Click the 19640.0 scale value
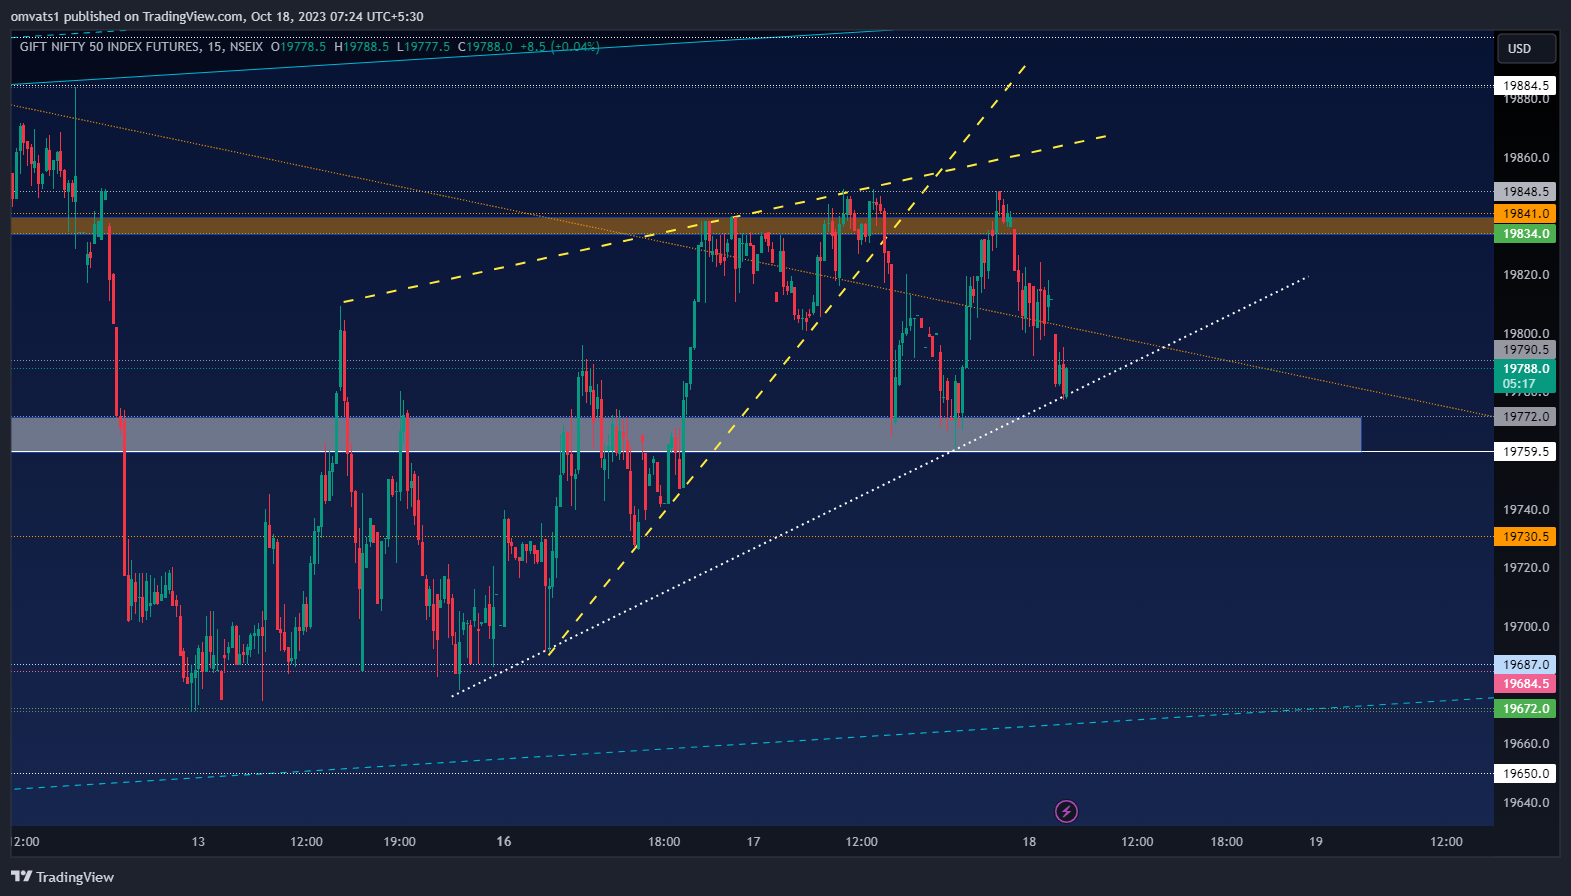This screenshot has height=896, width=1571. [1526, 803]
